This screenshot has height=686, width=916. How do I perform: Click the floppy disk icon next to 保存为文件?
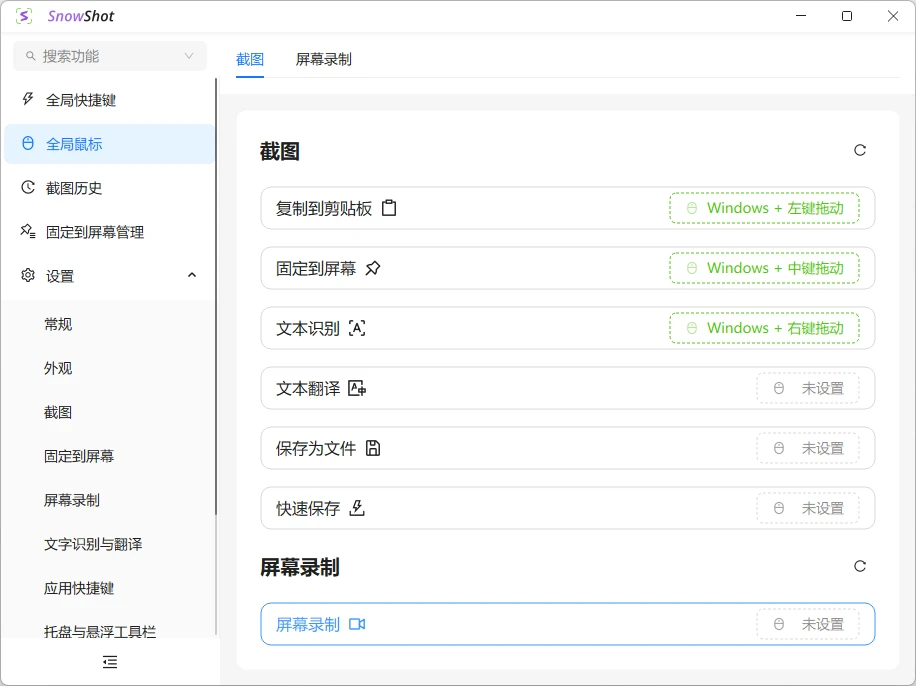(373, 448)
